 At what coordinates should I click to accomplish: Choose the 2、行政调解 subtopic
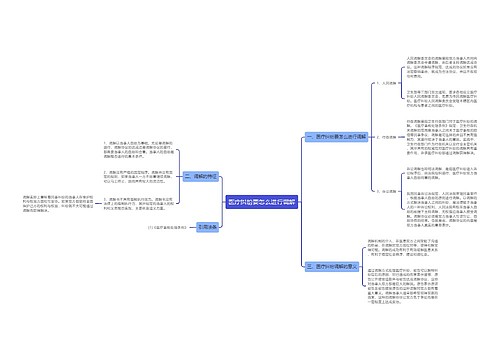tap(386, 137)
